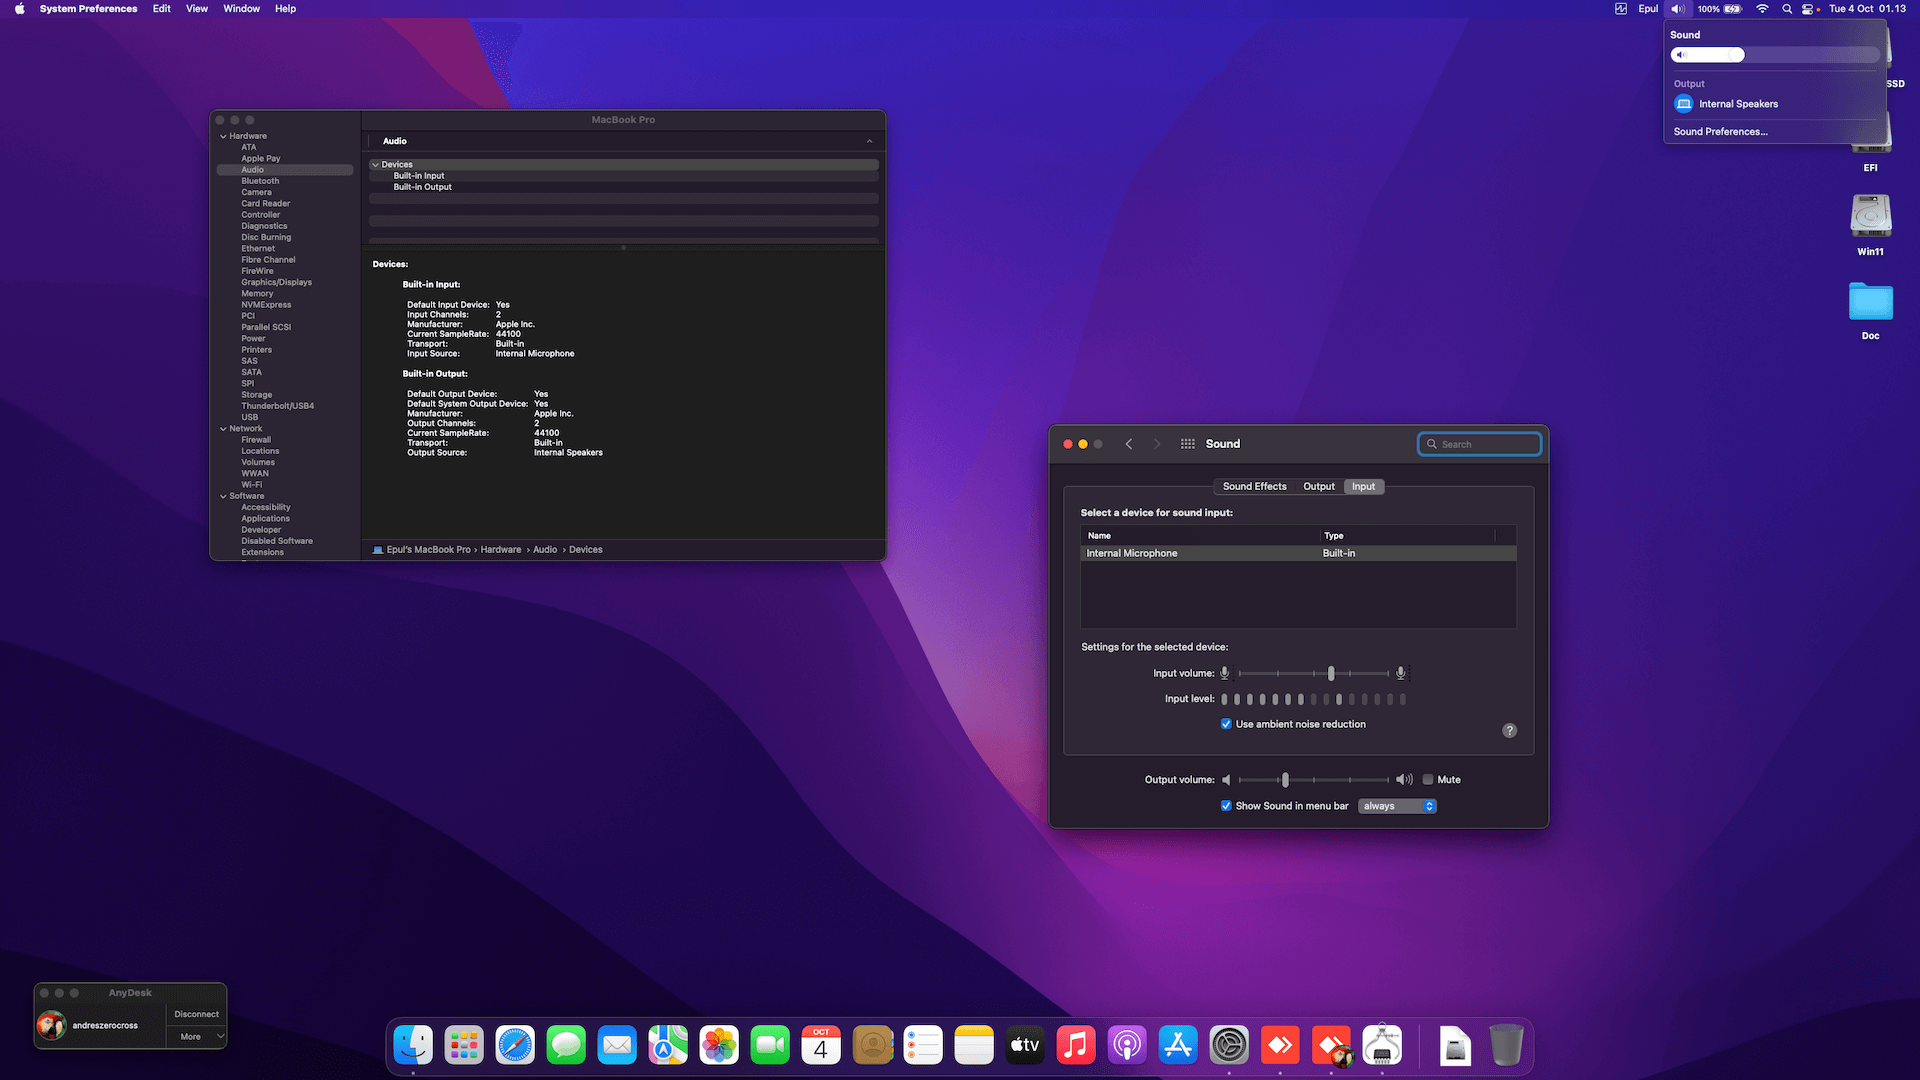Toggle Show Sound in menu bar checkbox
1920x1080 pixels.
tap(1226, 806)
